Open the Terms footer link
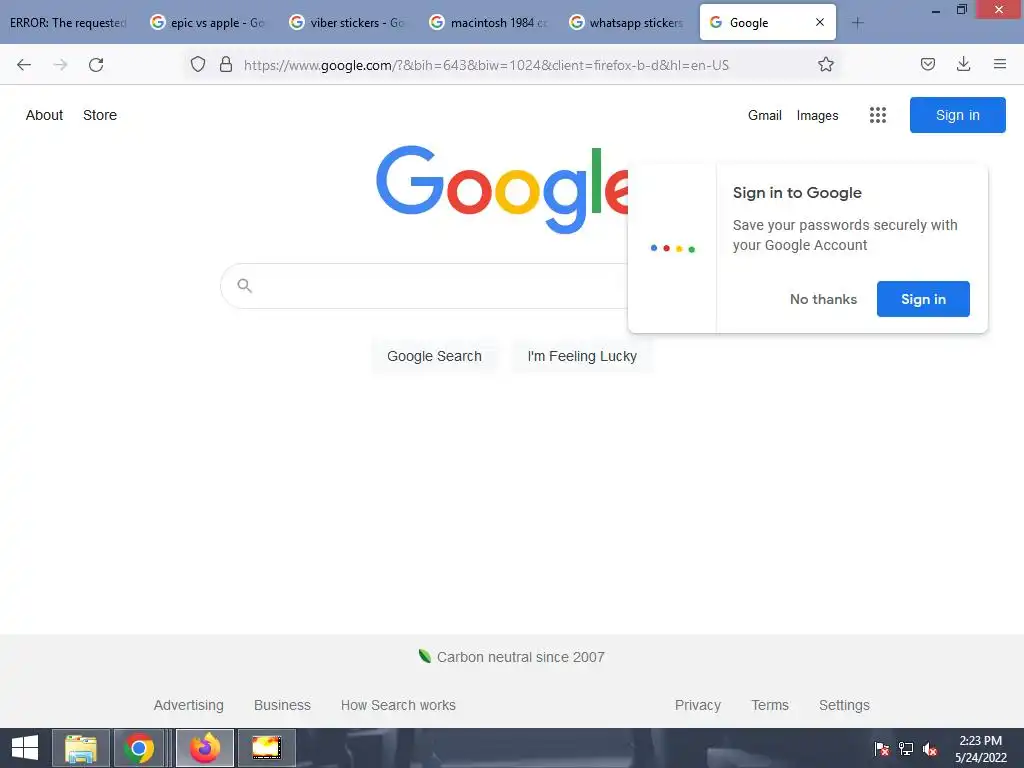 [x=770, y=705]
